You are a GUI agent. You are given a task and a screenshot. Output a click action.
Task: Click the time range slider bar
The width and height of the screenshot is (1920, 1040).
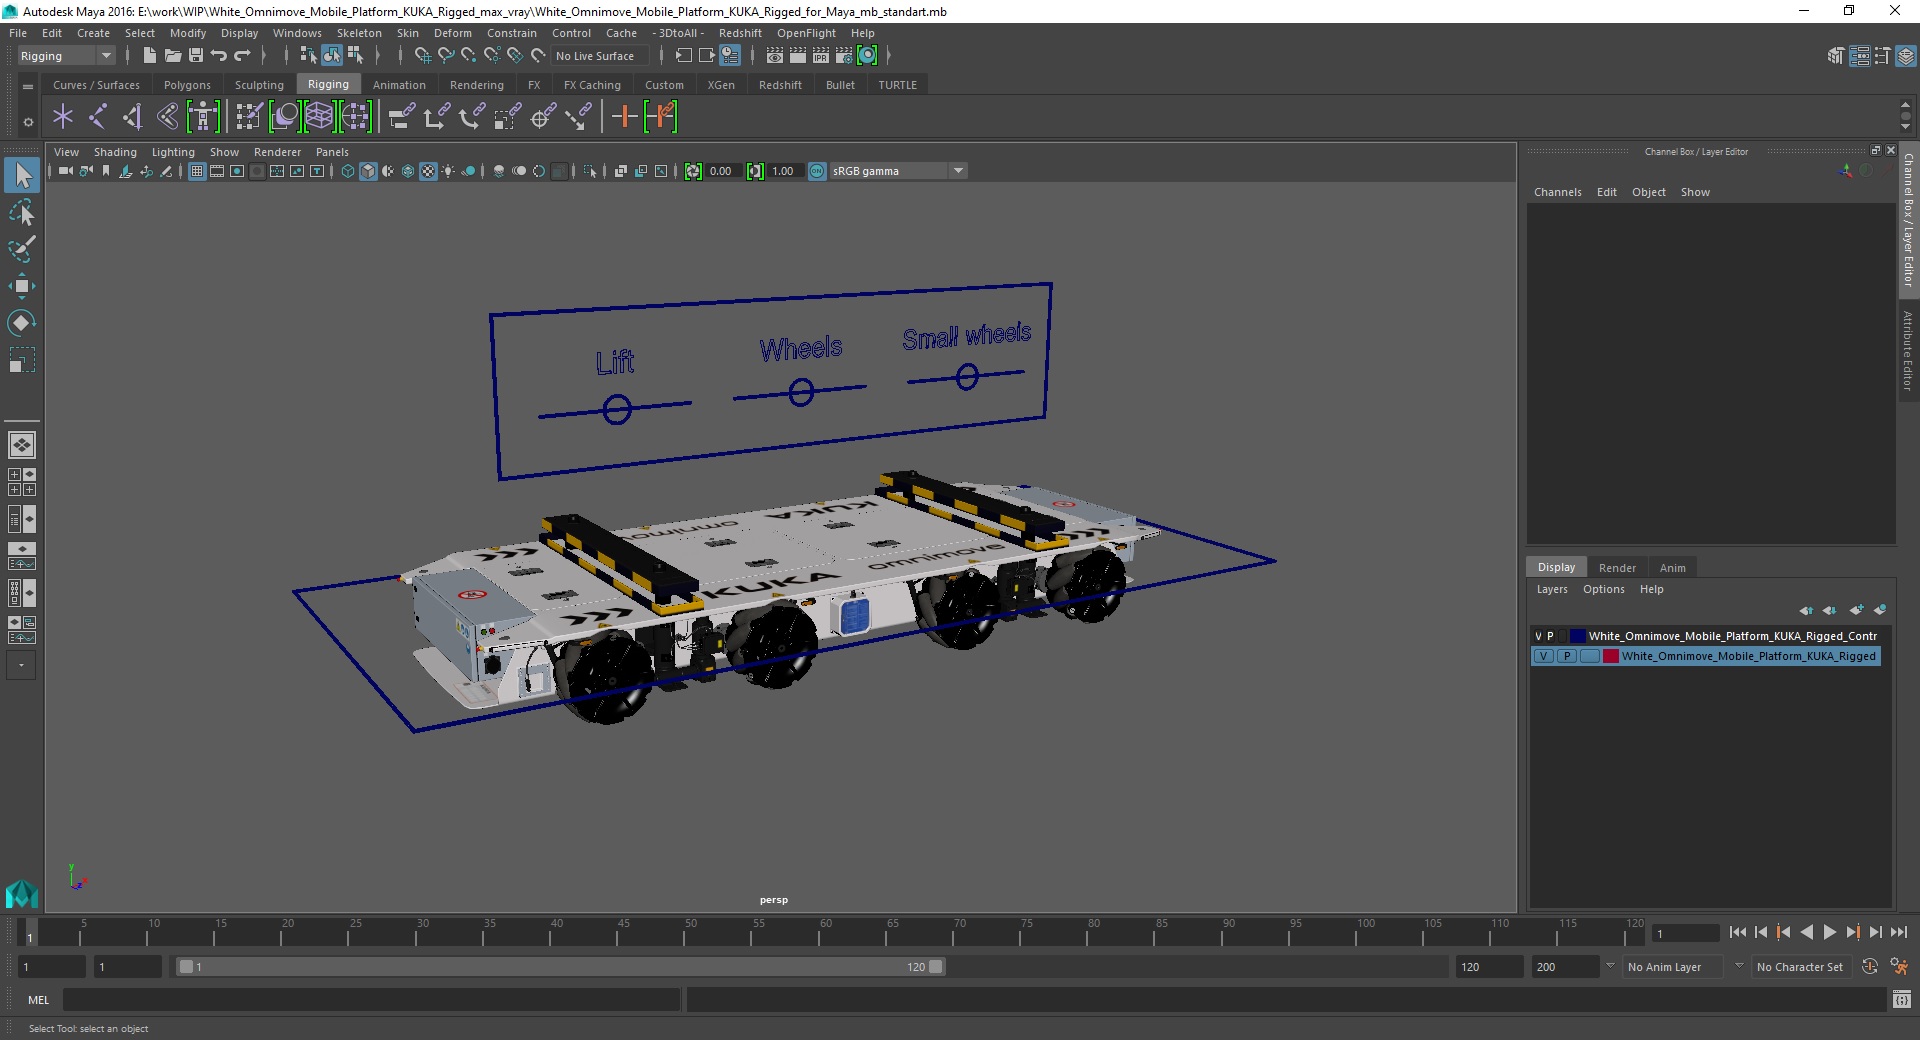click(560, 967)
